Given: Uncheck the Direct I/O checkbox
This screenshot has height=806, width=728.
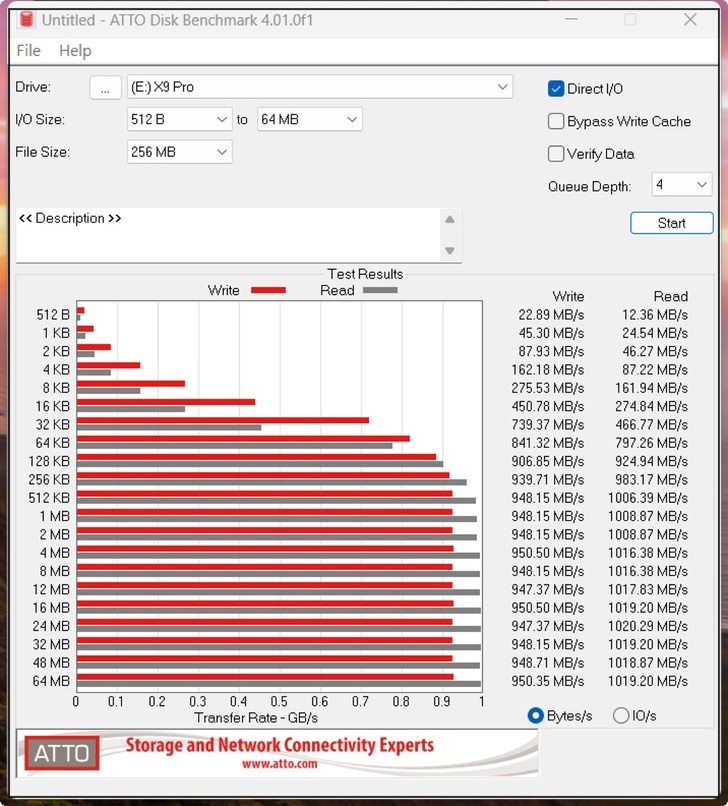Looking at the screenshot, I should tap(556, 89).
